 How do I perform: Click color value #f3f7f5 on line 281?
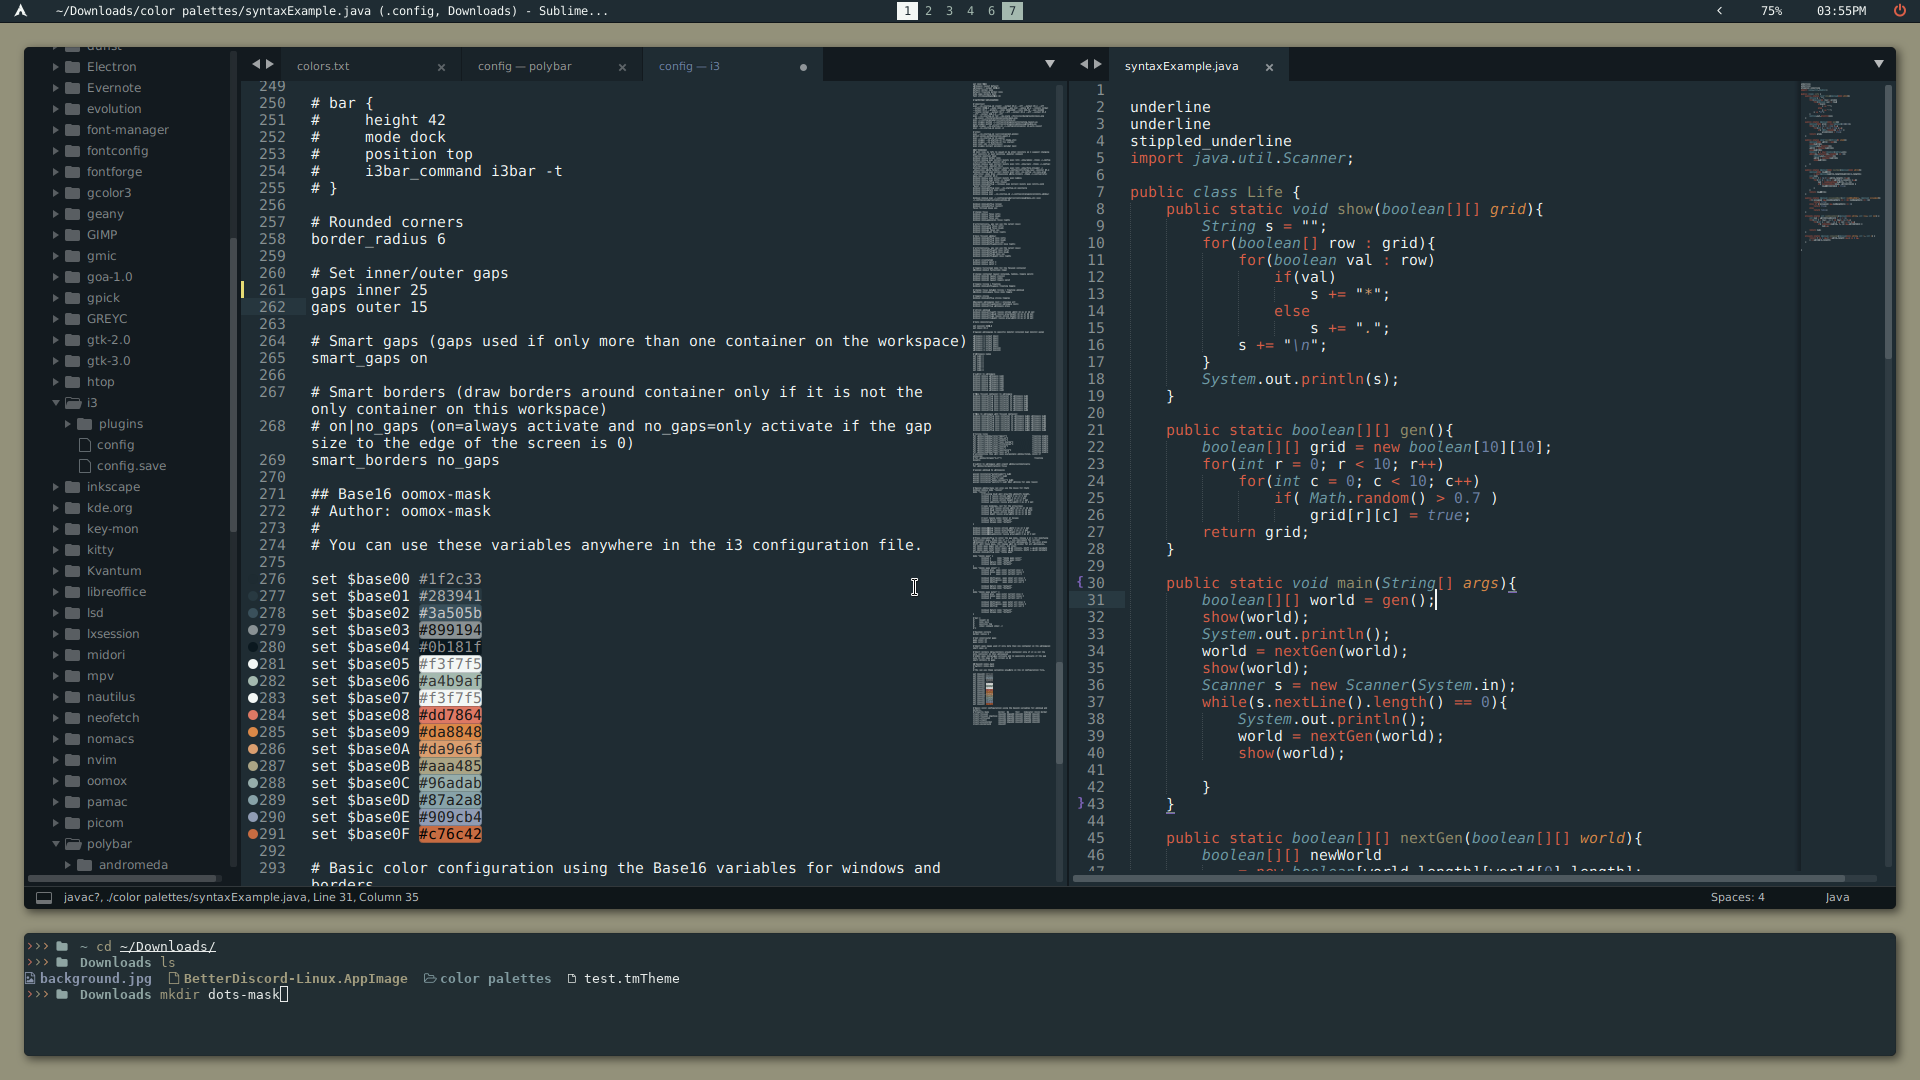click(450, 665)
